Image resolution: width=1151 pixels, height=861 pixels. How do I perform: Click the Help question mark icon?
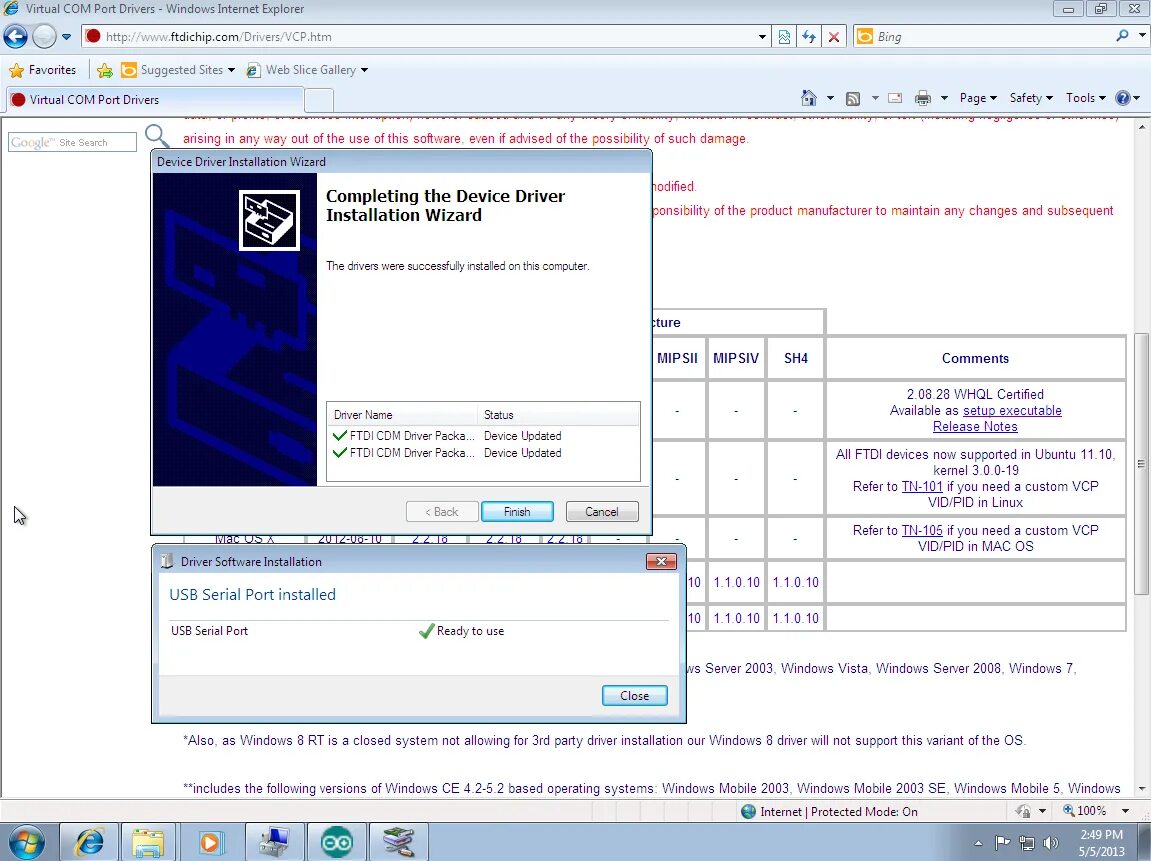[x=1122, y=98]
